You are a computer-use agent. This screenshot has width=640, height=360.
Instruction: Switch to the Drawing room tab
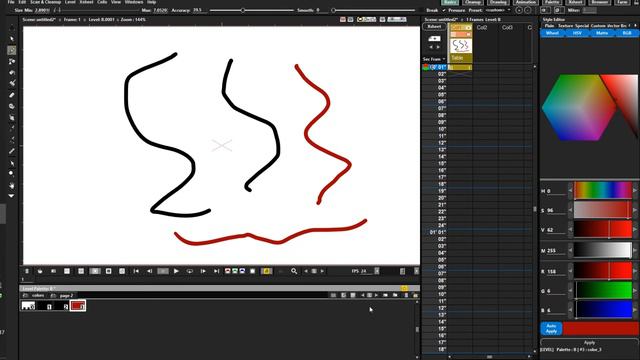click(x=498, y=2)
